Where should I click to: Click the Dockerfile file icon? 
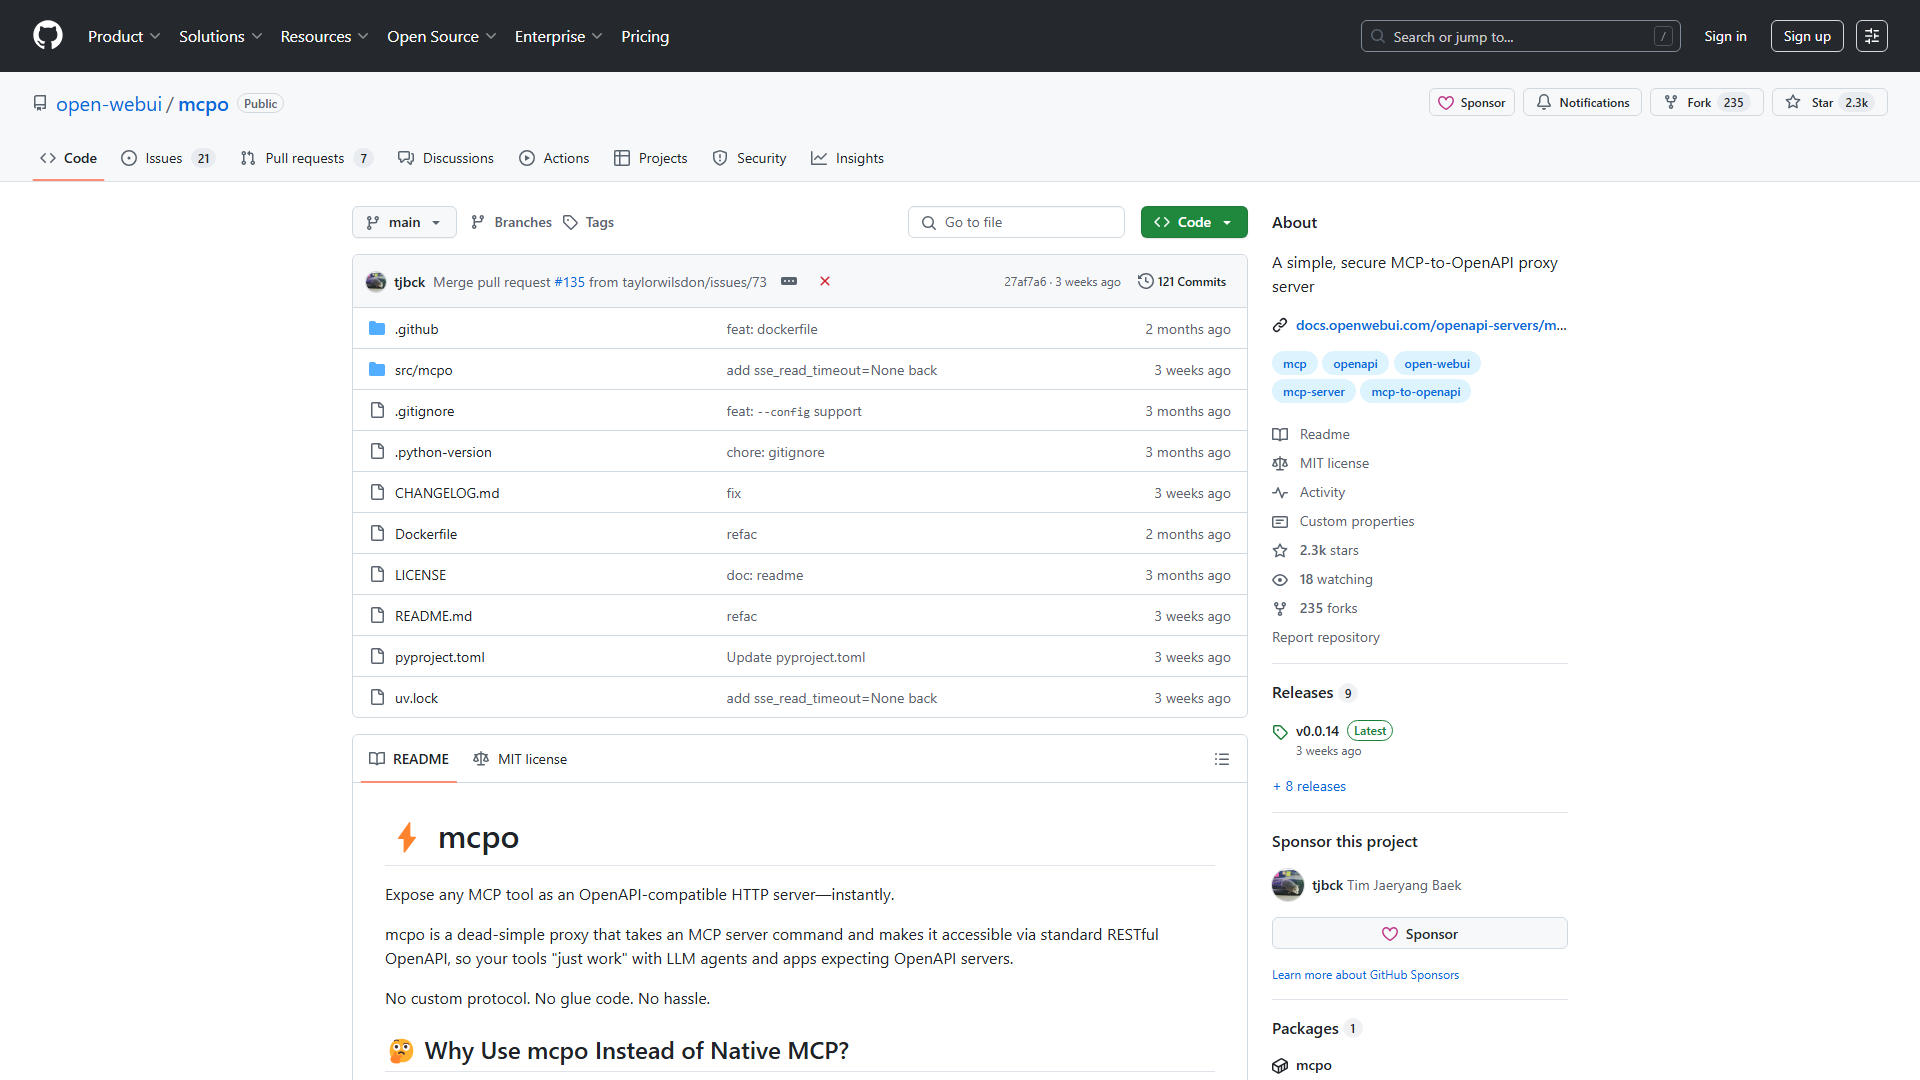[377, 534]
